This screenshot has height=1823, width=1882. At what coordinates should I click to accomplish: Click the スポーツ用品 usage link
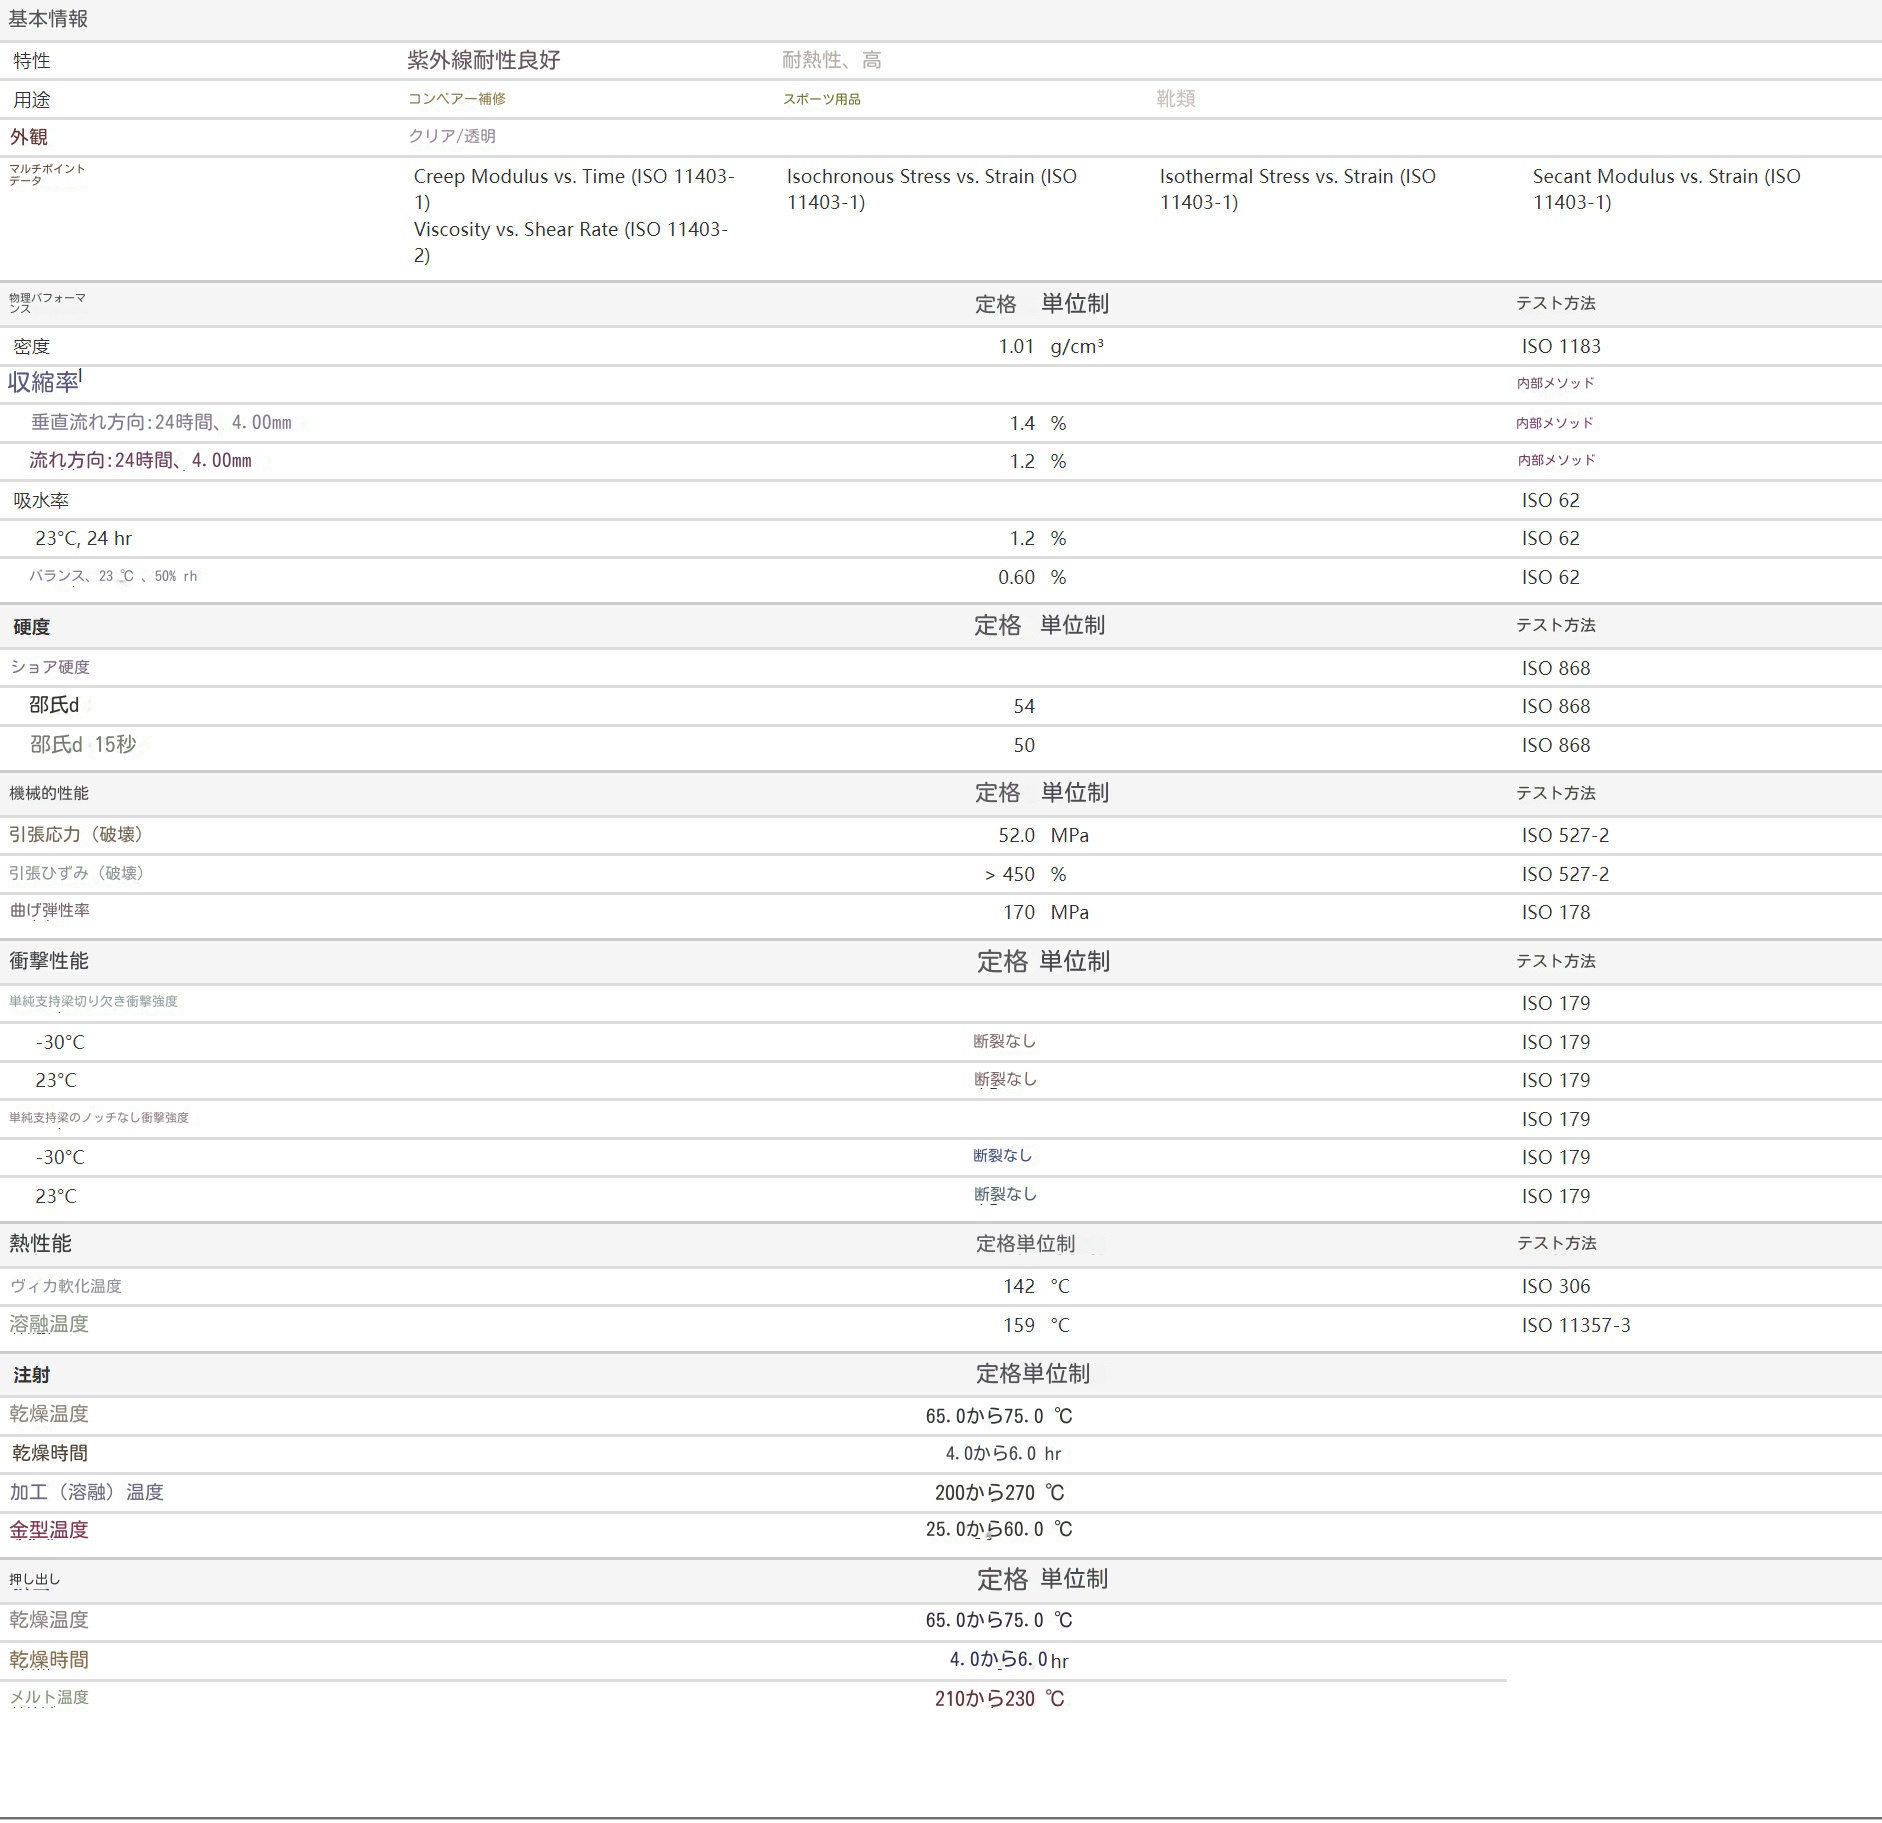821,99
